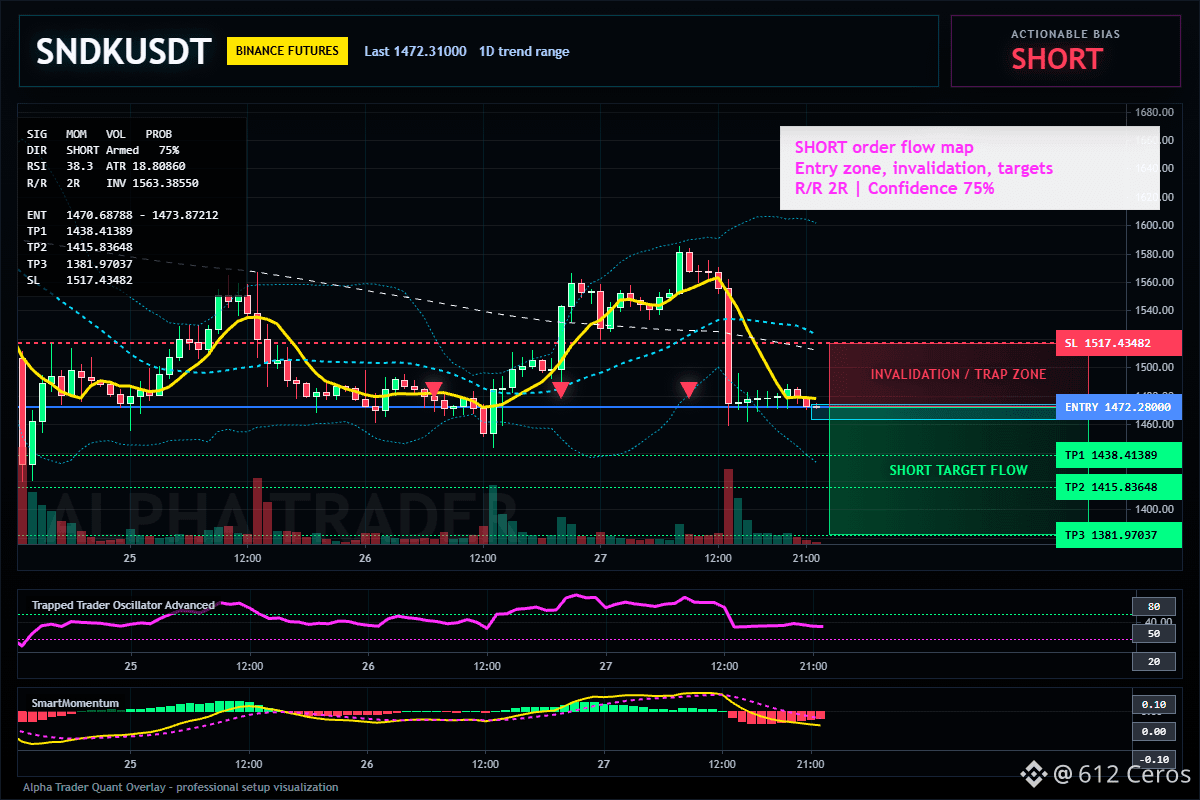Image resolution: width=1200 pixels, height=800 pixels.
Task: Click the -0.10 SmartMomentum axis label
Action: tap(1153, 759)
